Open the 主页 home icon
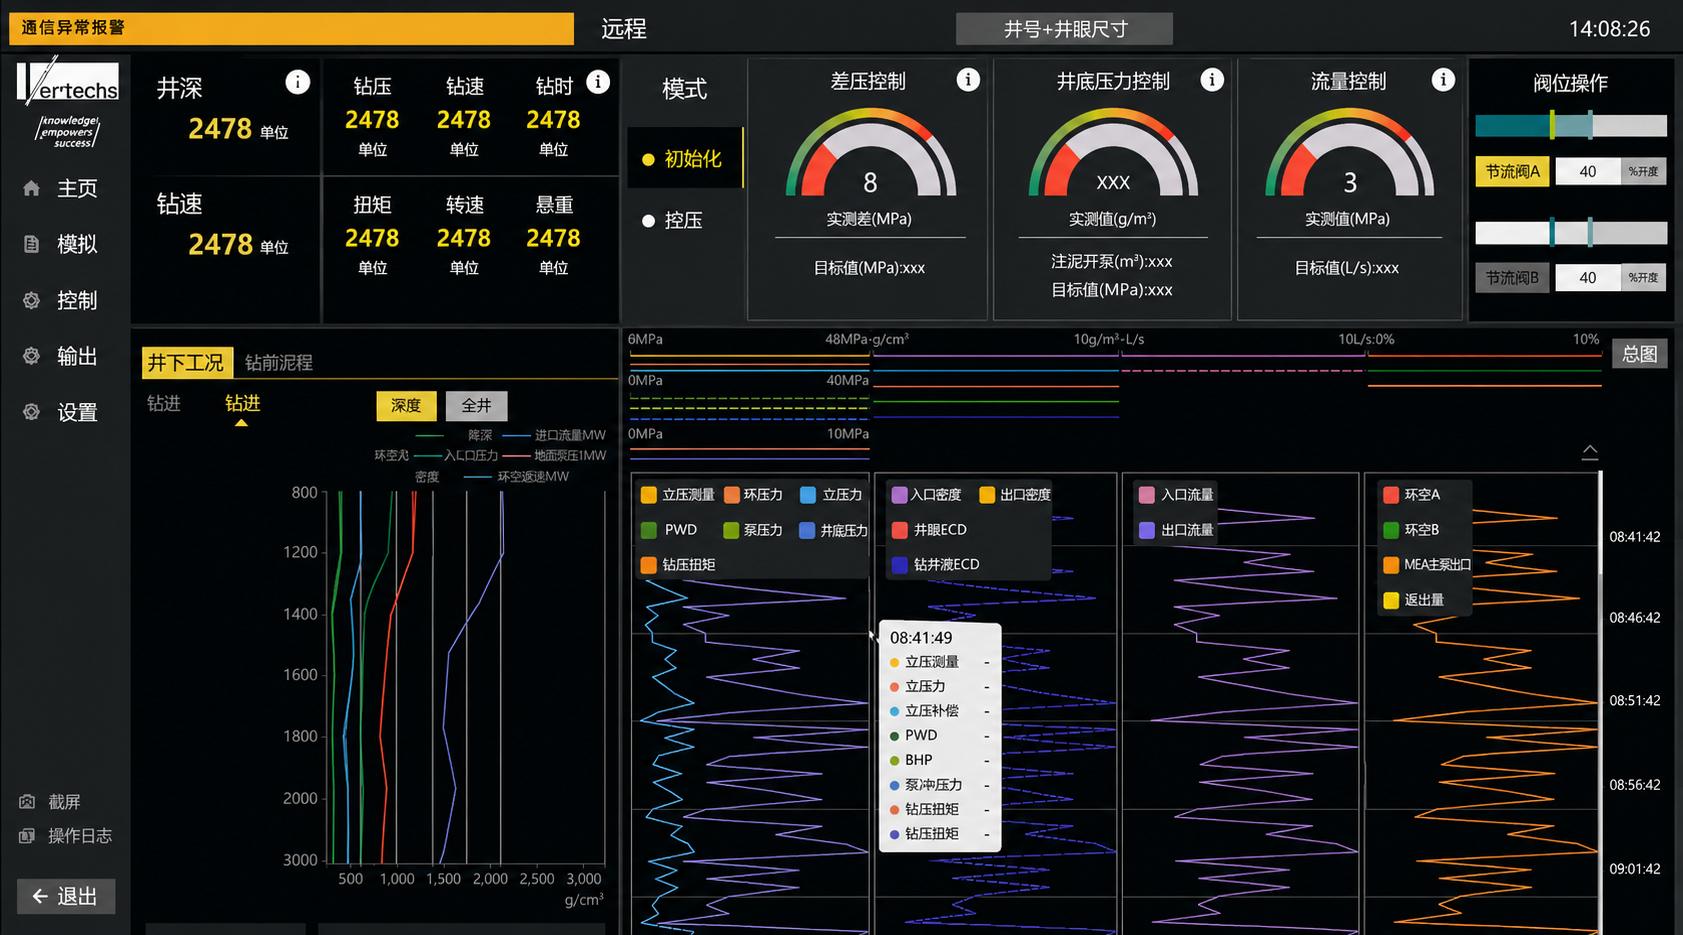Image resolution: width=1683 pixels, height=935 pixels. (31, 188)
